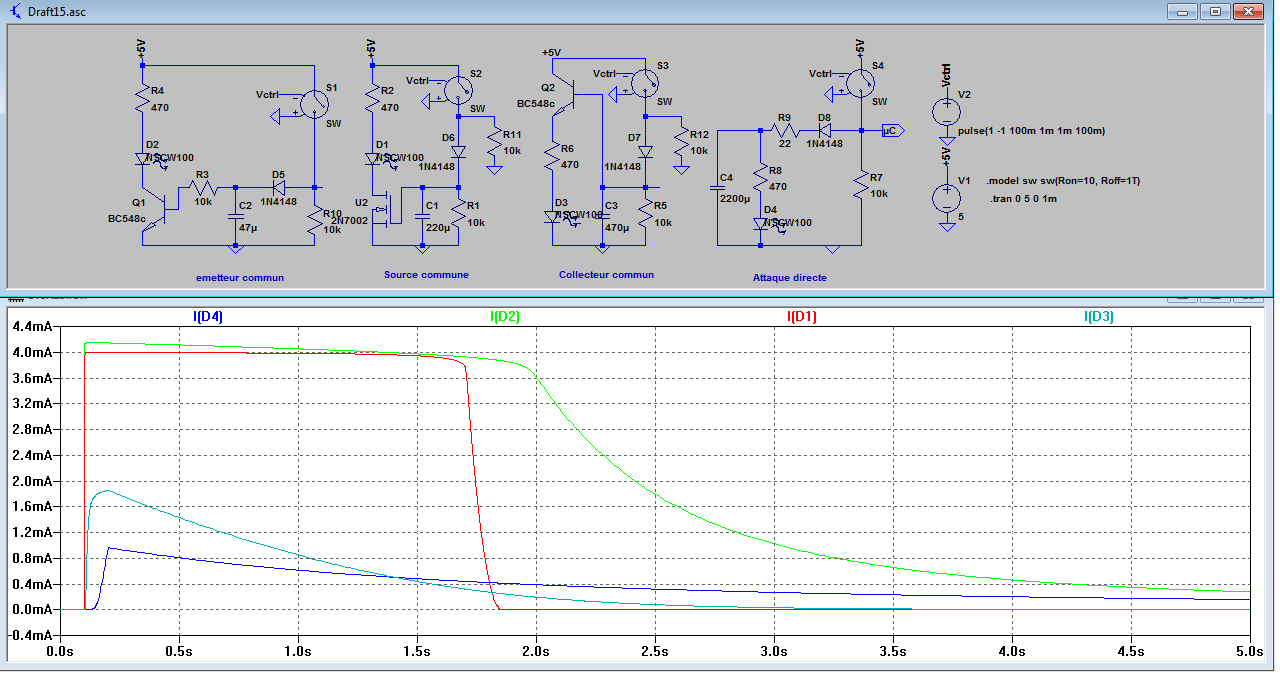The height and width of the screenshot is (673, 1280).
Task: Select resistor R9 symbol
Action: click(x=783, y=130)
